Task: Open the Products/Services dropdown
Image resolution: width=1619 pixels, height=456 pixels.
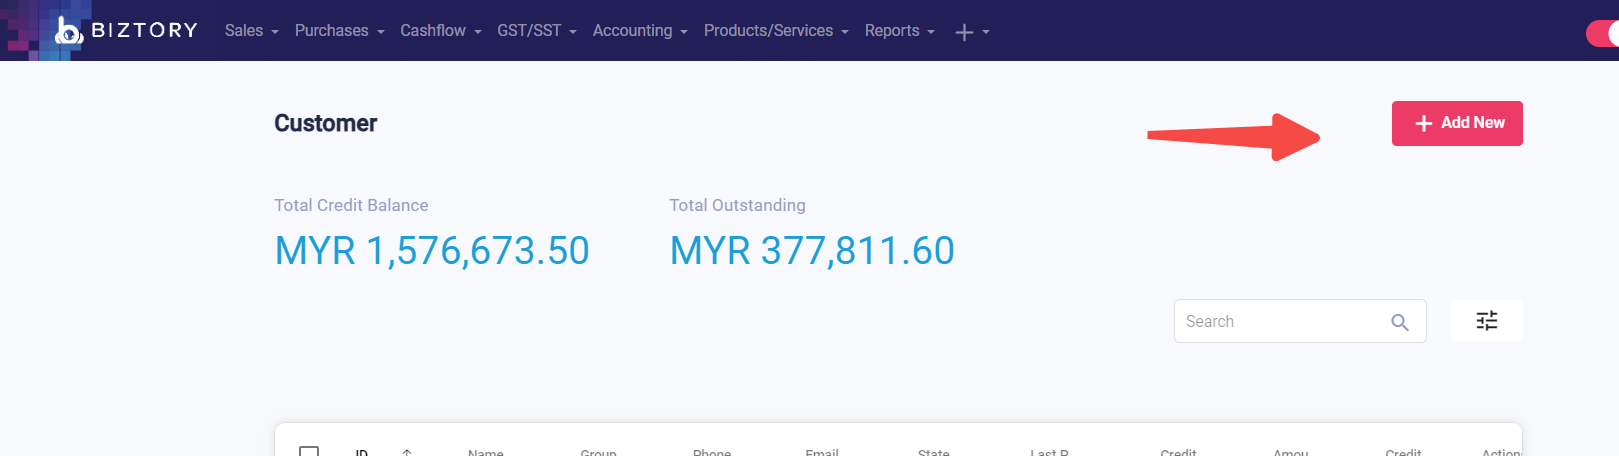Action: [776, 31]
